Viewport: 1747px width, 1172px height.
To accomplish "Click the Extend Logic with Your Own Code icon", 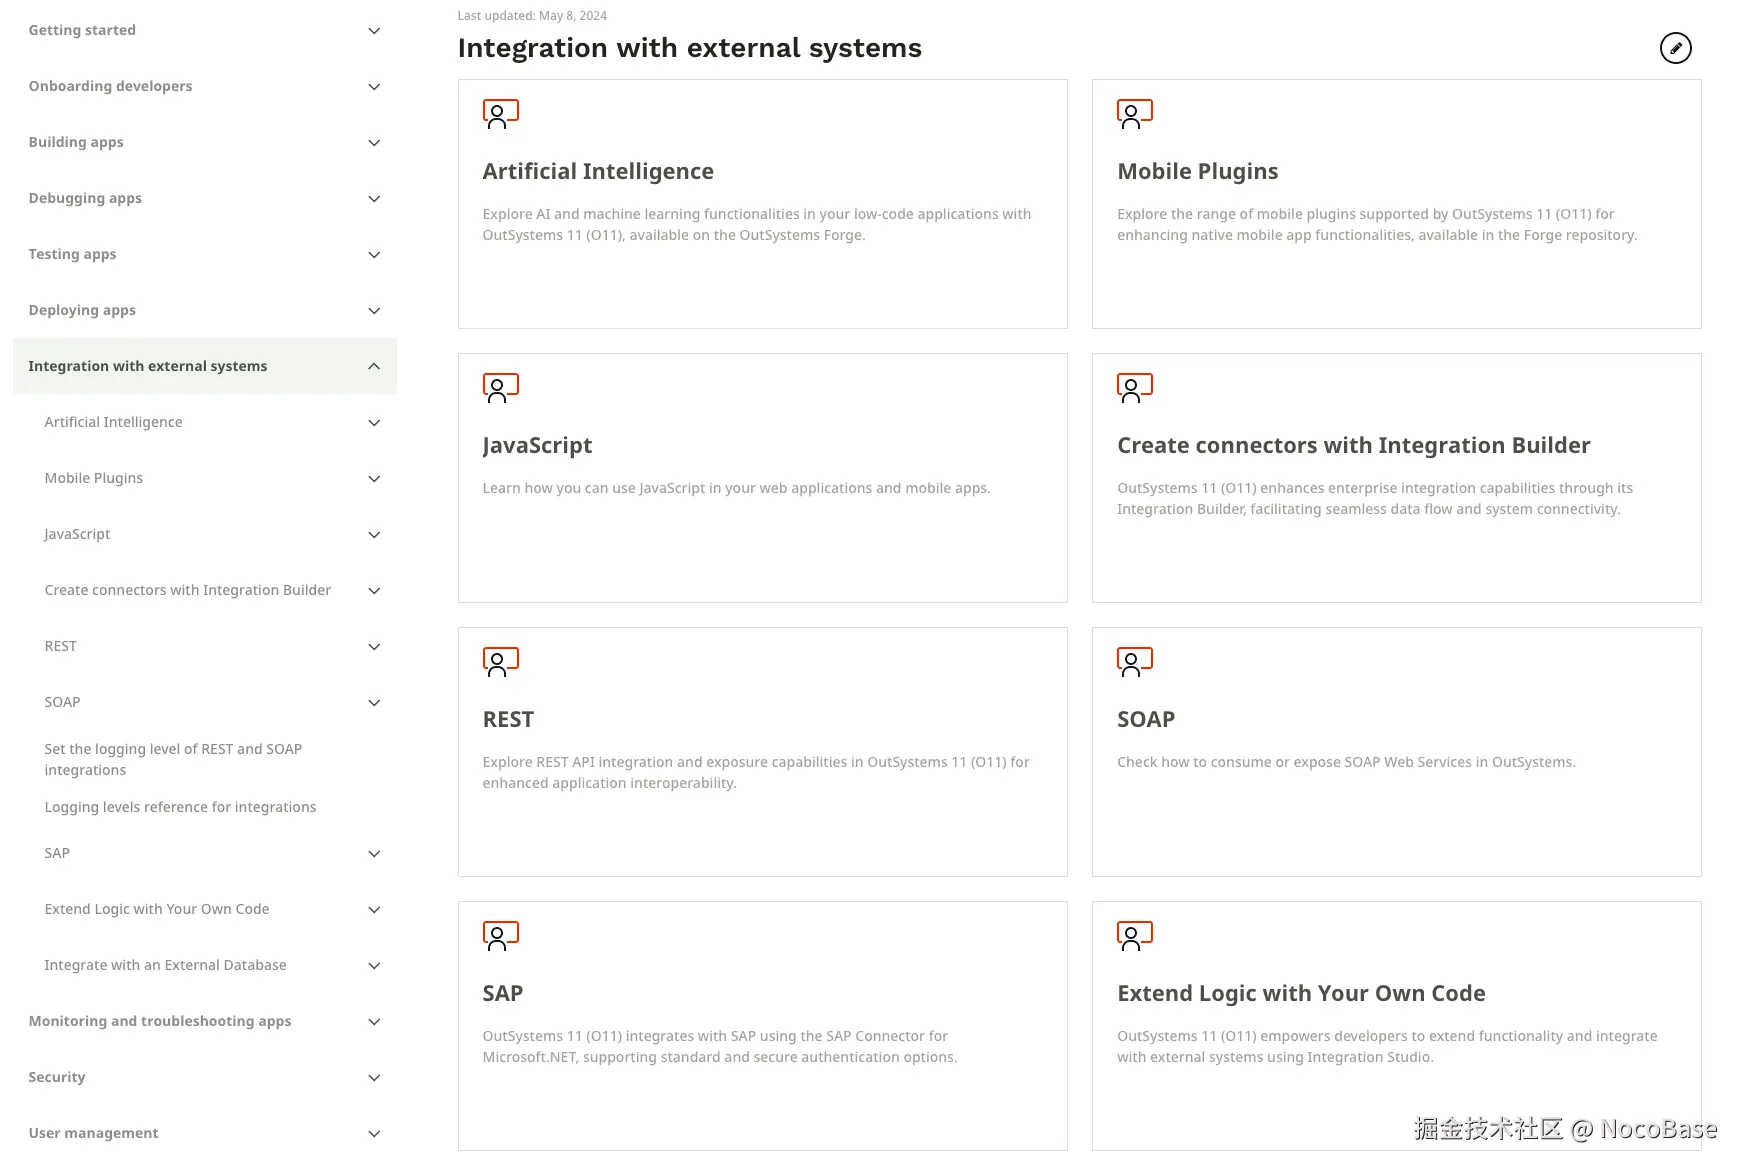I will tap(1134, 936).
